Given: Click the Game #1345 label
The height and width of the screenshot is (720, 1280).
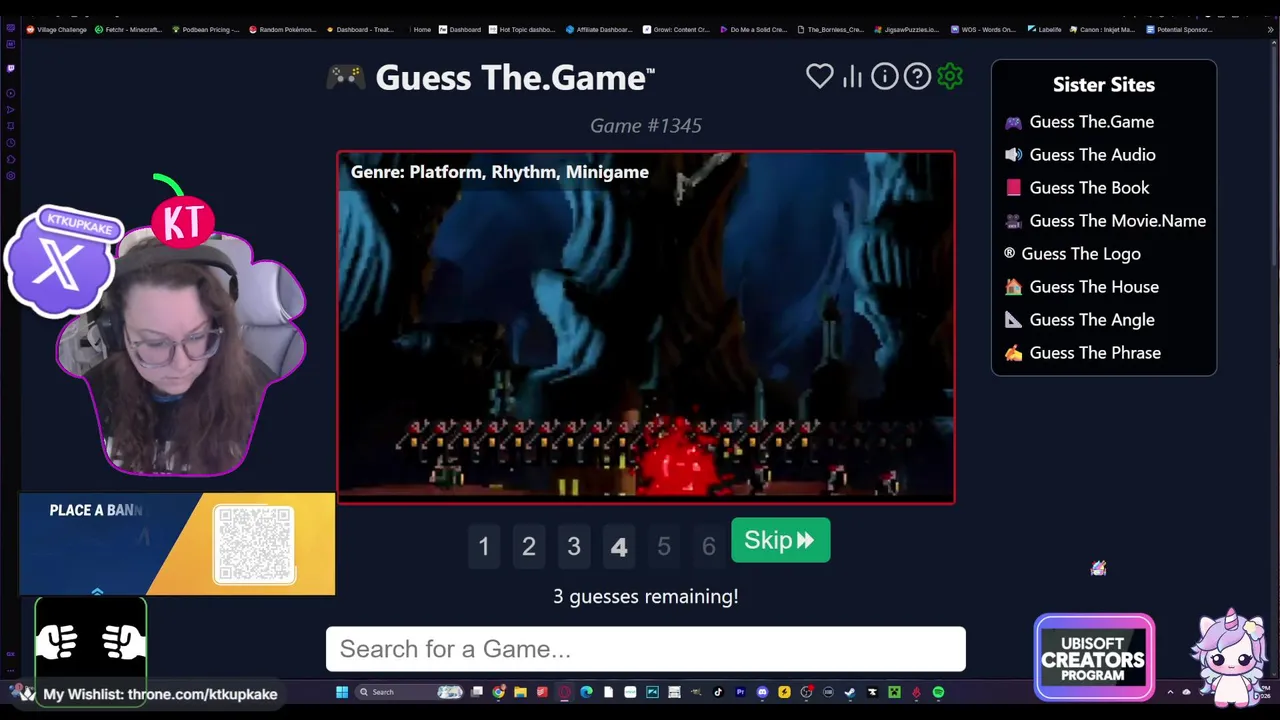Looking at the screenshot, I should tap(646, 125).
